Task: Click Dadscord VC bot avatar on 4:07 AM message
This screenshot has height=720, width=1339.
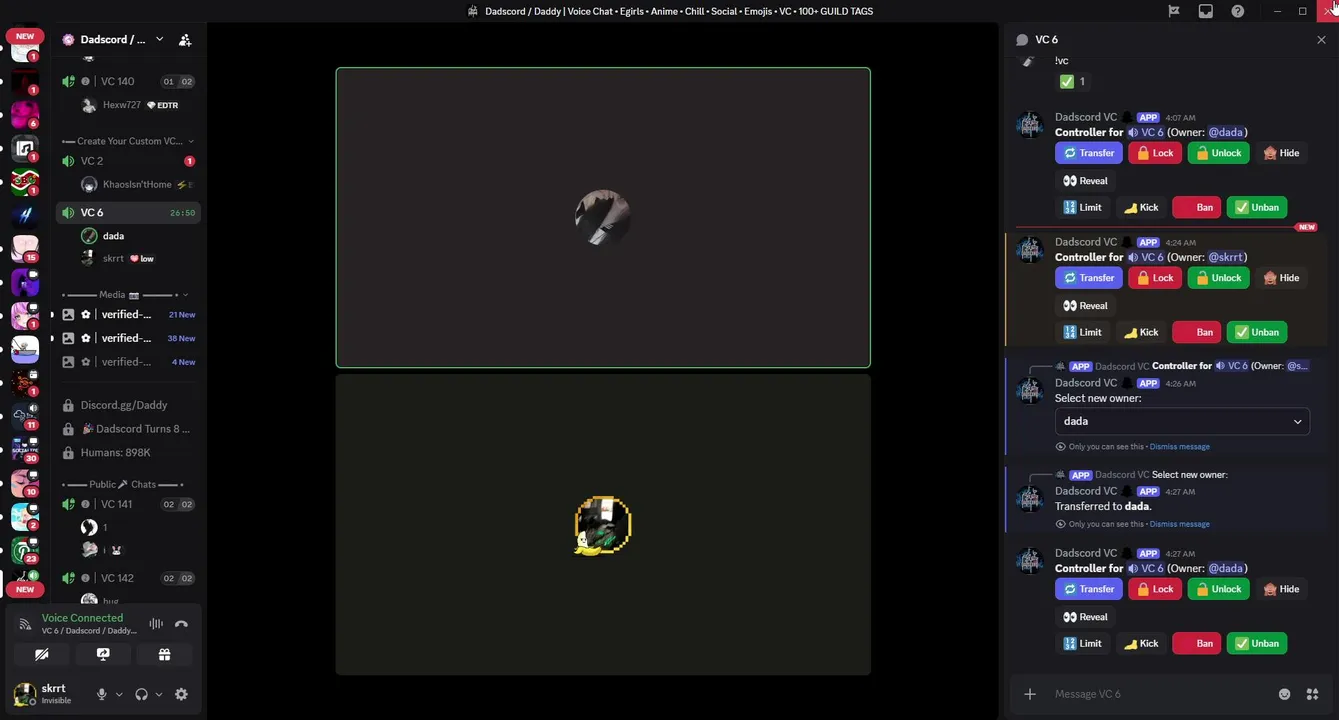Action: 1030,125
